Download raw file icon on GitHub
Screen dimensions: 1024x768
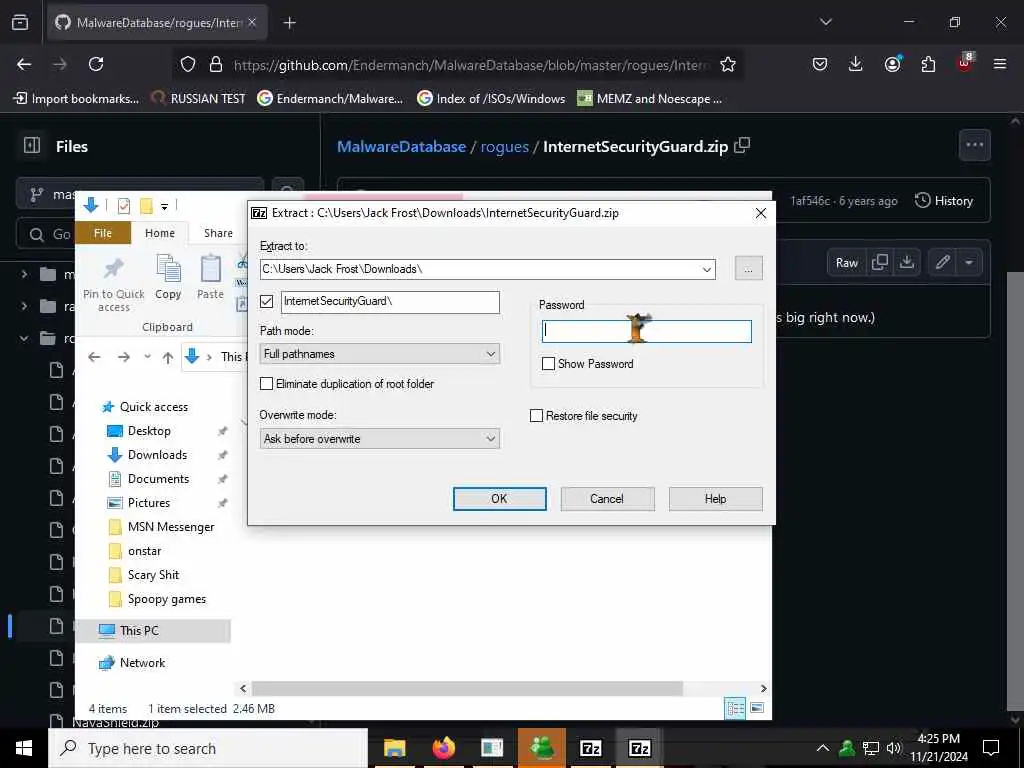tap(906, 263)
